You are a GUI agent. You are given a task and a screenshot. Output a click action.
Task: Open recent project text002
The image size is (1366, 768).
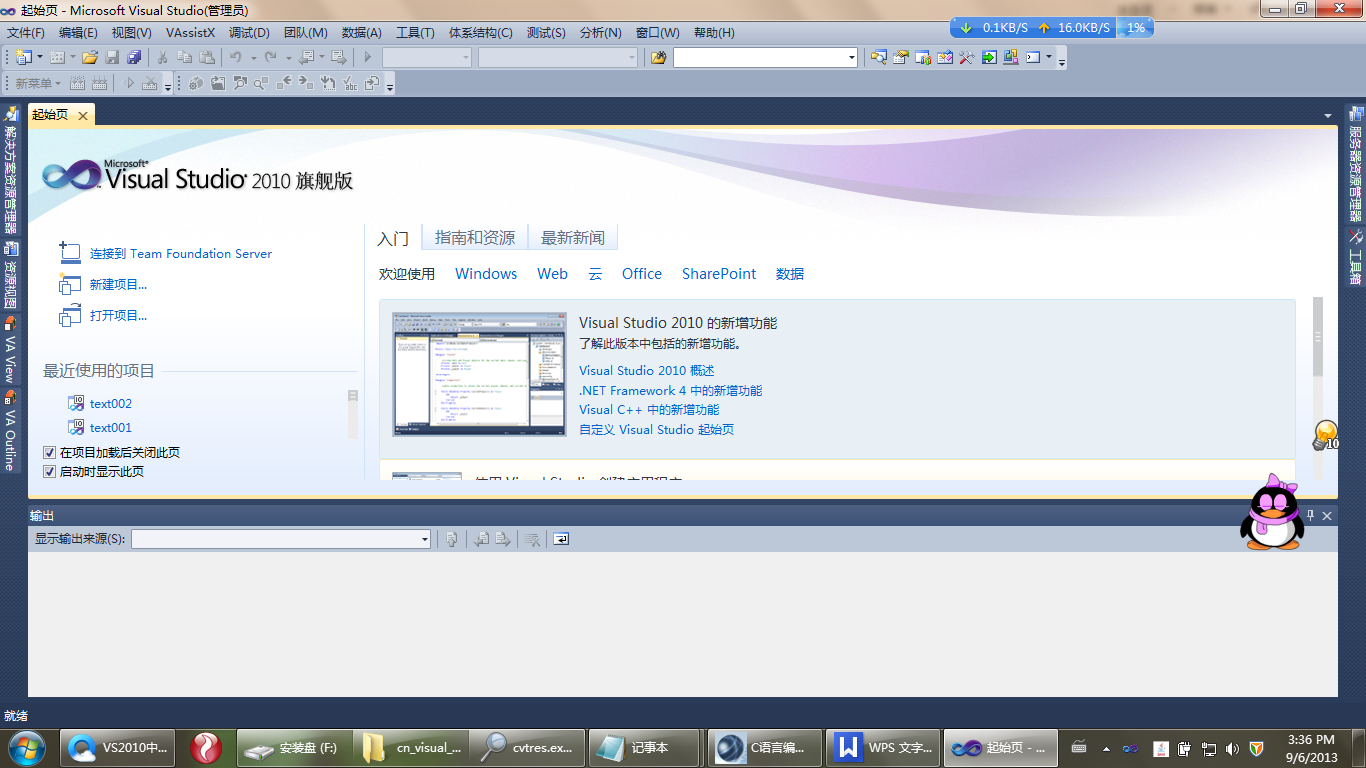coord(111,404)
